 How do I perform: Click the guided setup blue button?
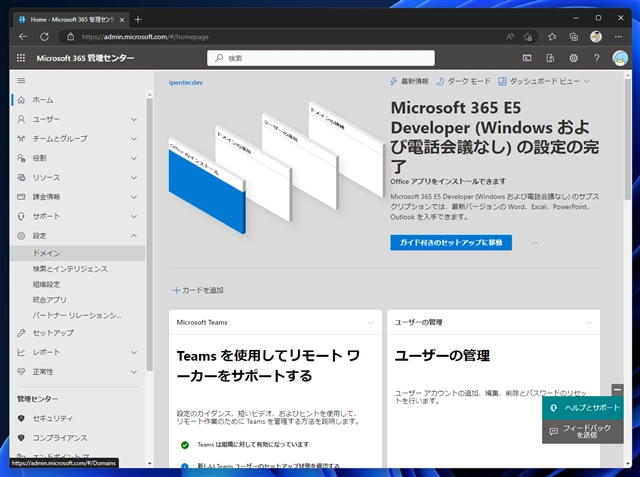pos(451,242)
